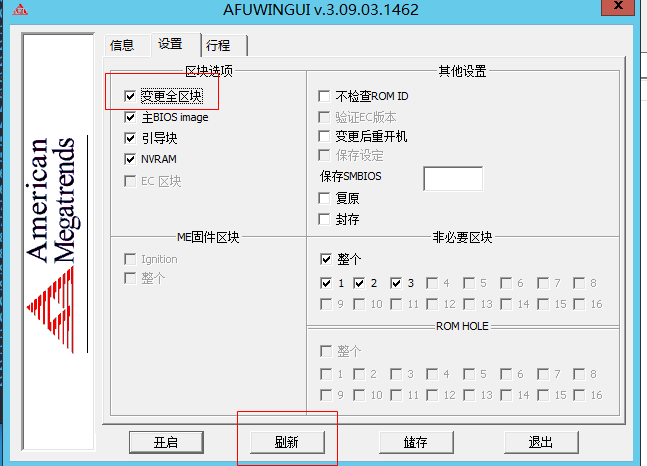Uncheck the 主BIOS image option

[x=130, y=117]
